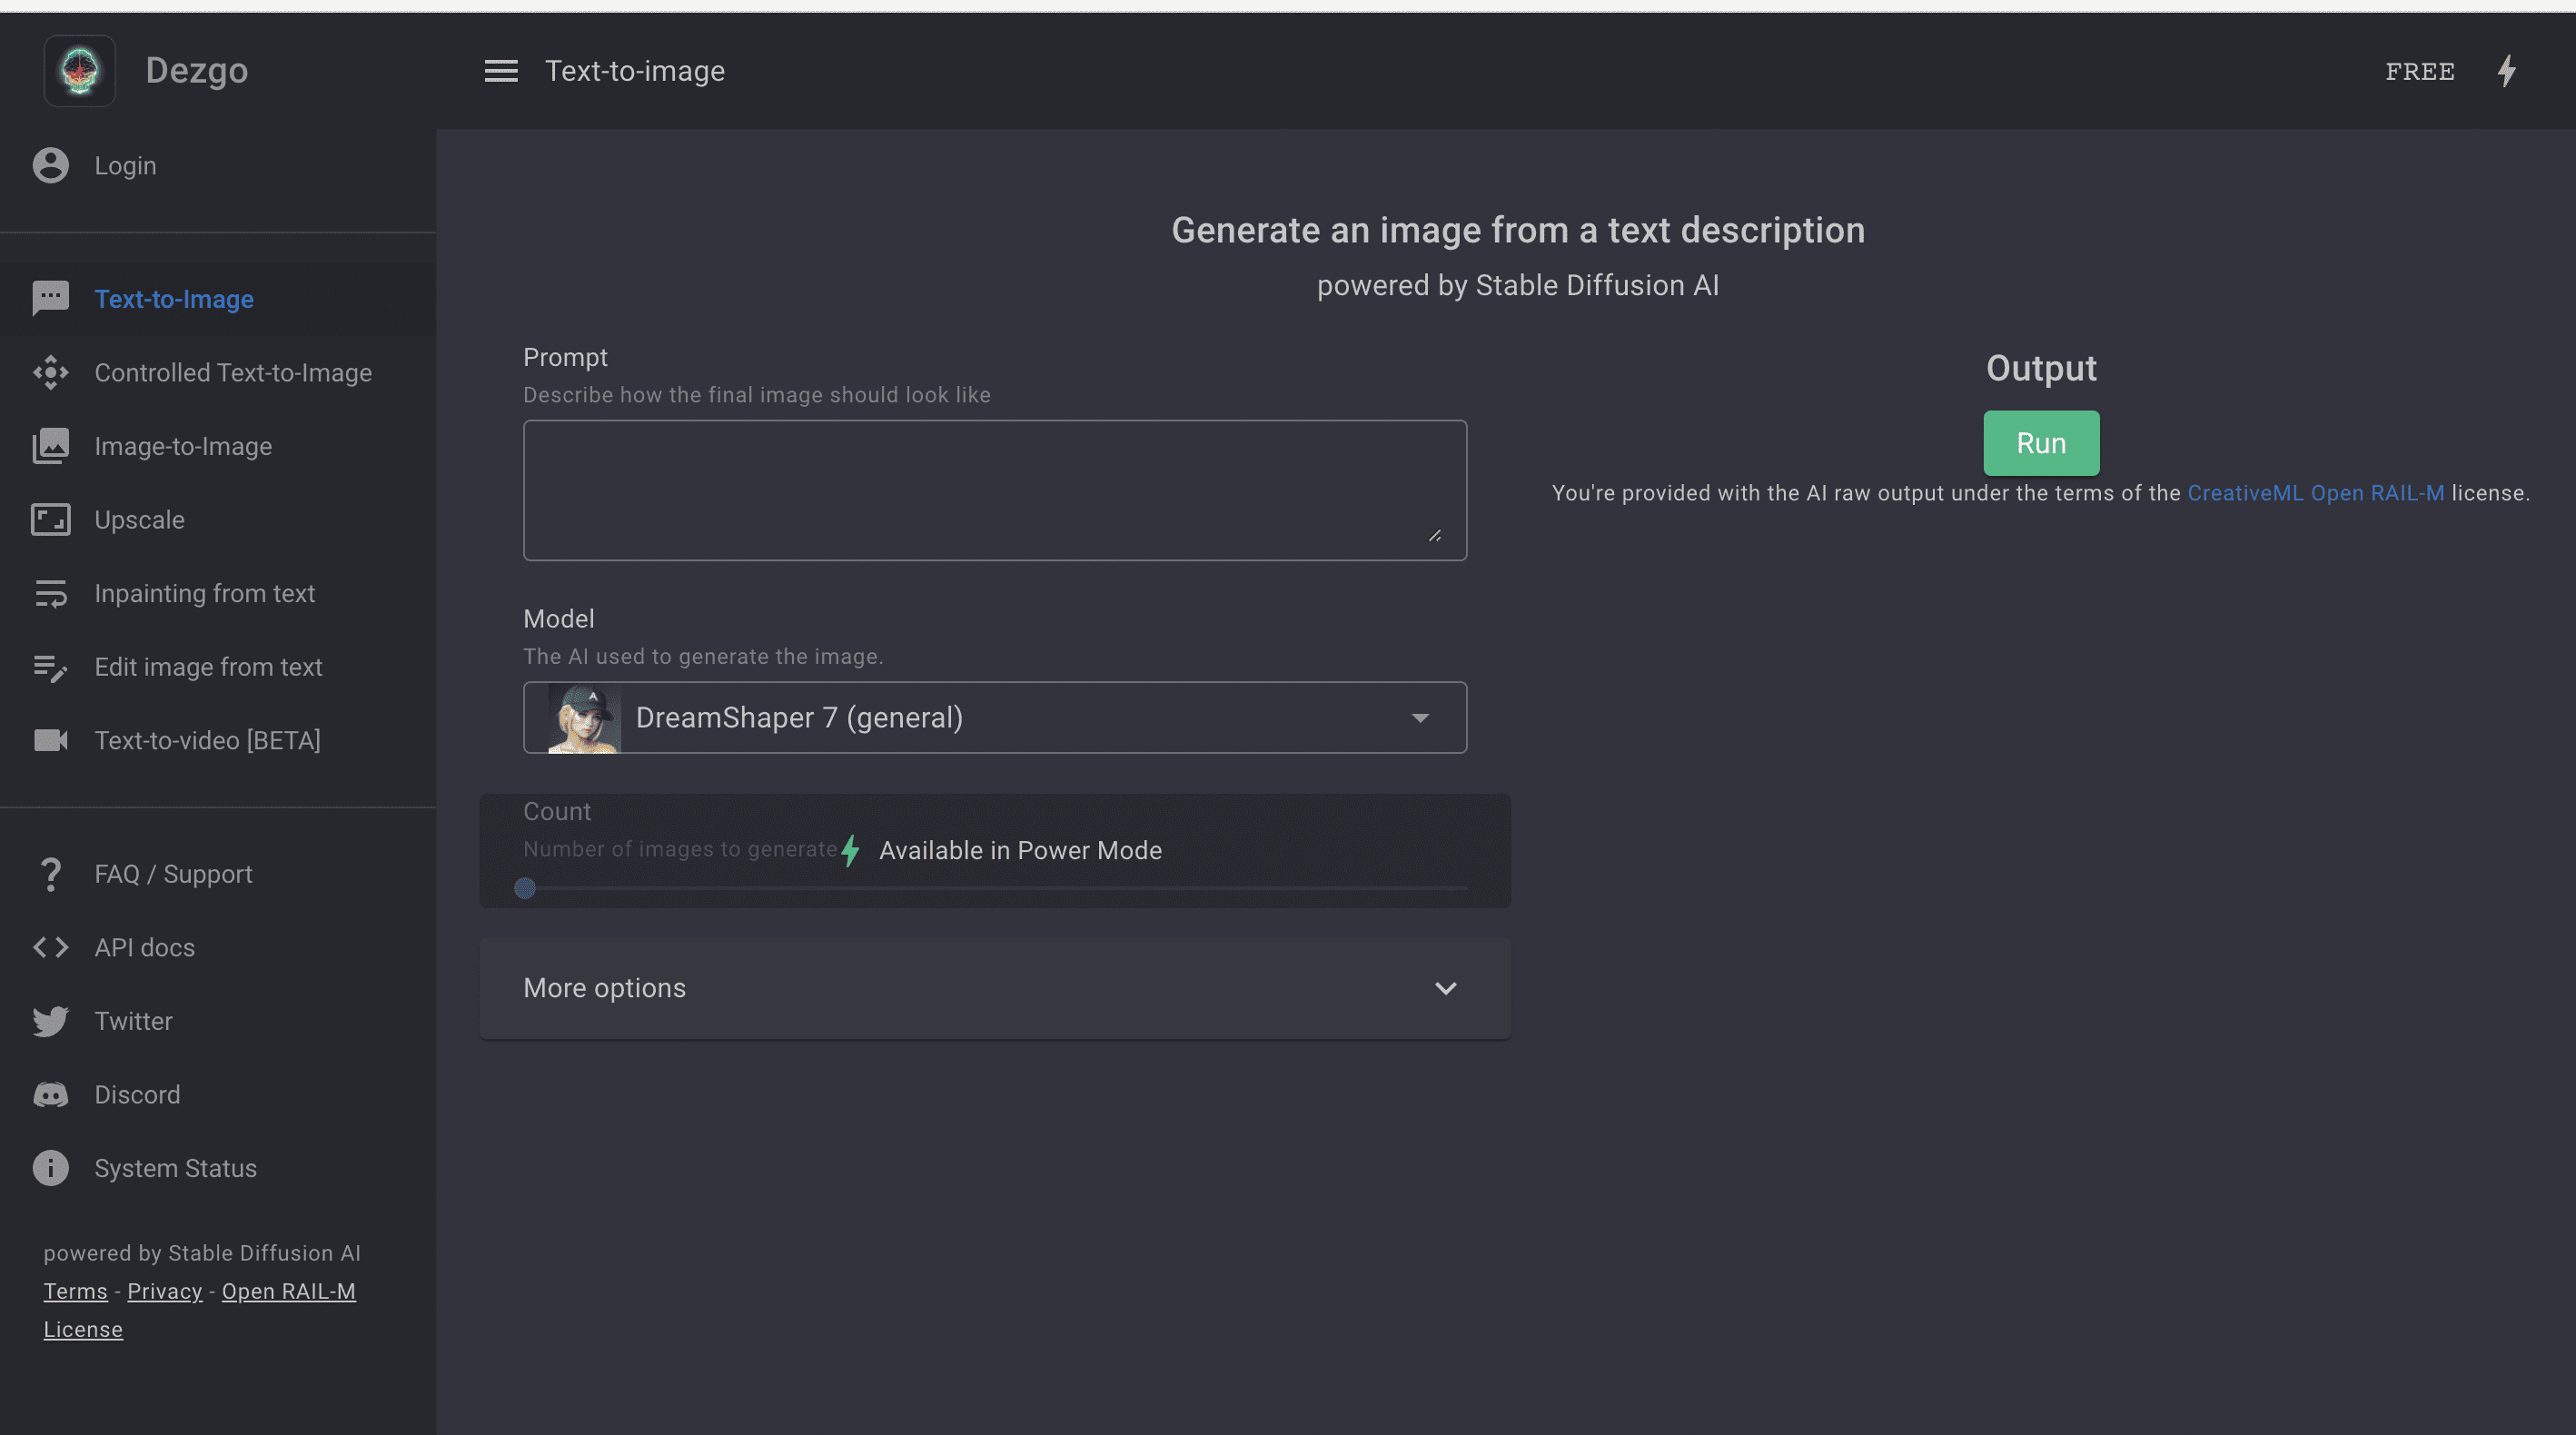The width and height of the screenshot is (2576, 1435).
Task: Click the Count slider handle
Action: click(525, 888)
